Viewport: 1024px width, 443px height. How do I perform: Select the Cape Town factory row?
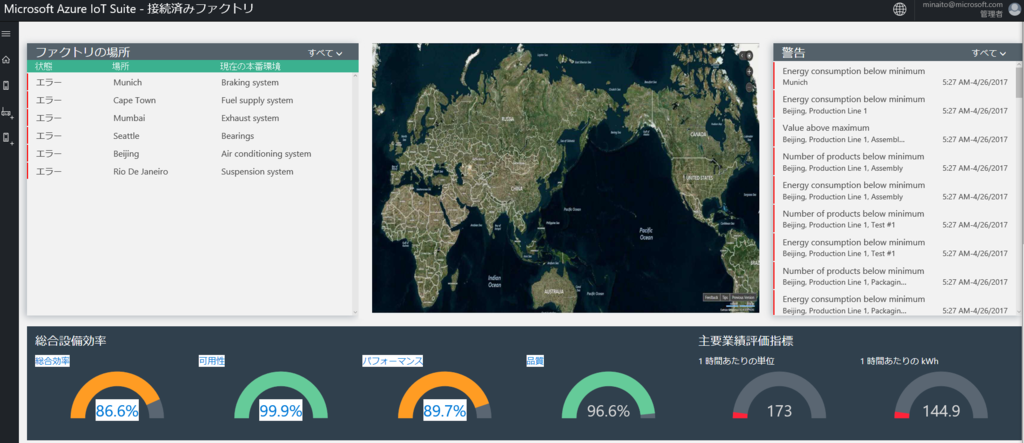[x=189, y=101]
